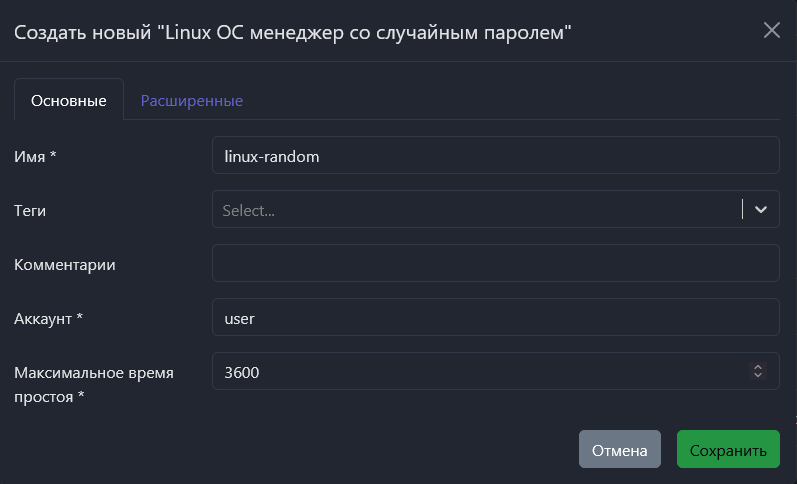The height and width of the screenshot is (484, 797).
Task: Increase Максимальное время простоя with up arrow
Action: (x=758, y=366)
